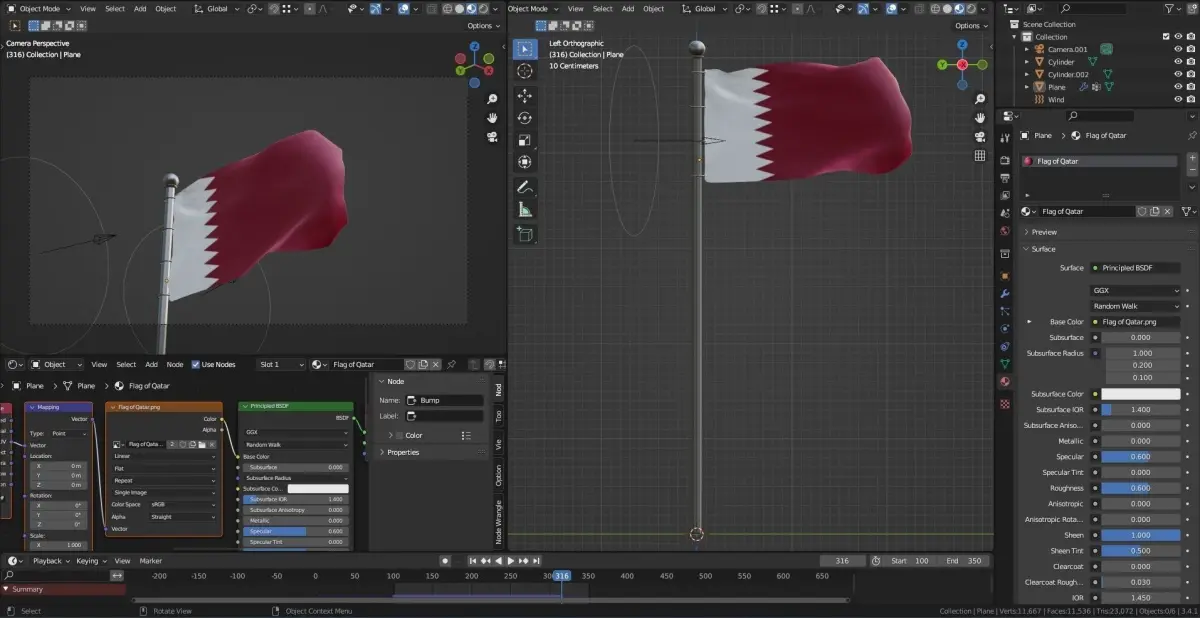Click the pan hand icon in right viewport
The height and width of the screenshot is (618, 1200).
pos(980,118)
